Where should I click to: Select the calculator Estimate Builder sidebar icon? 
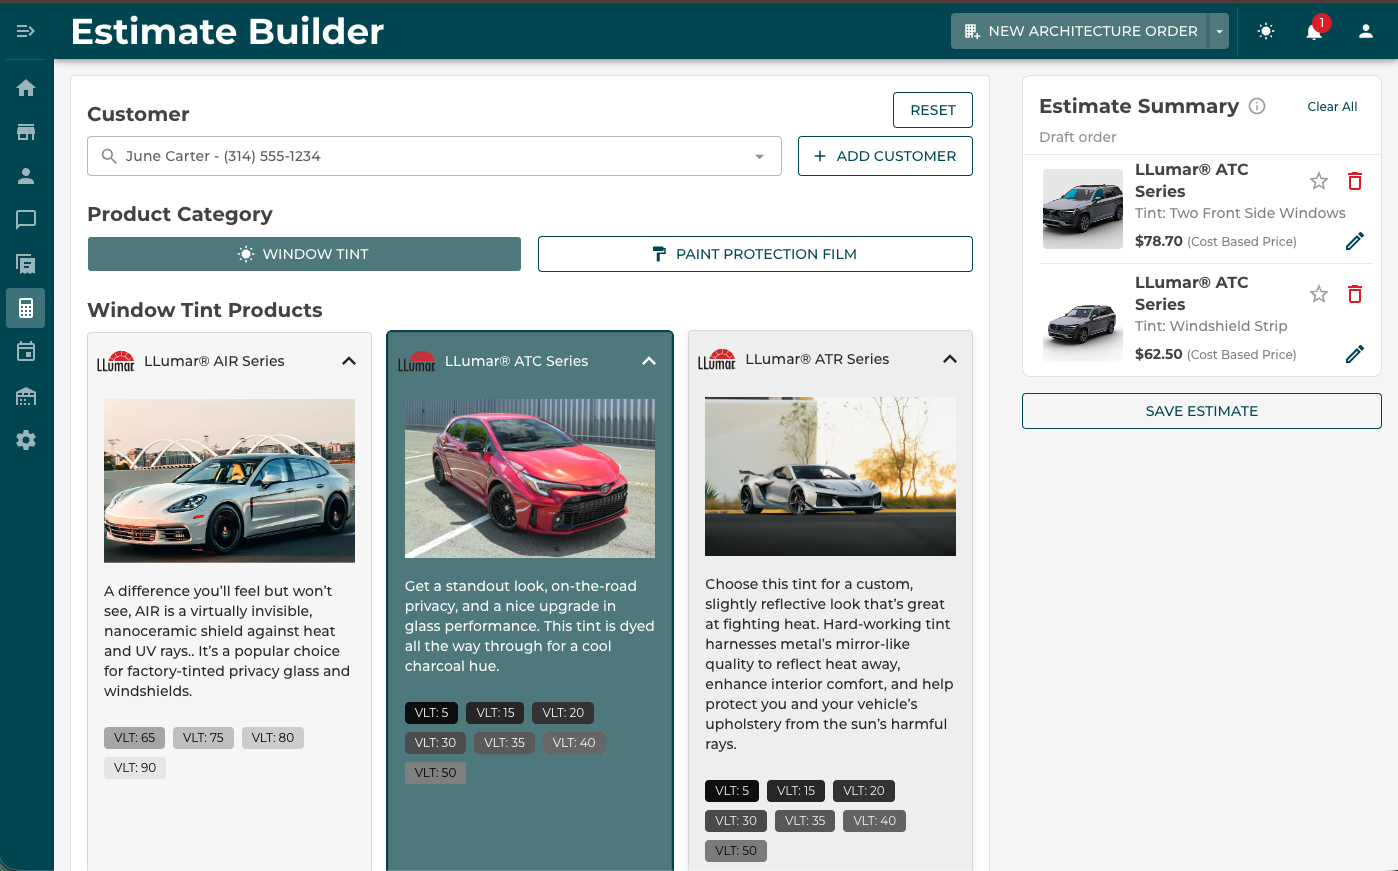26,308
